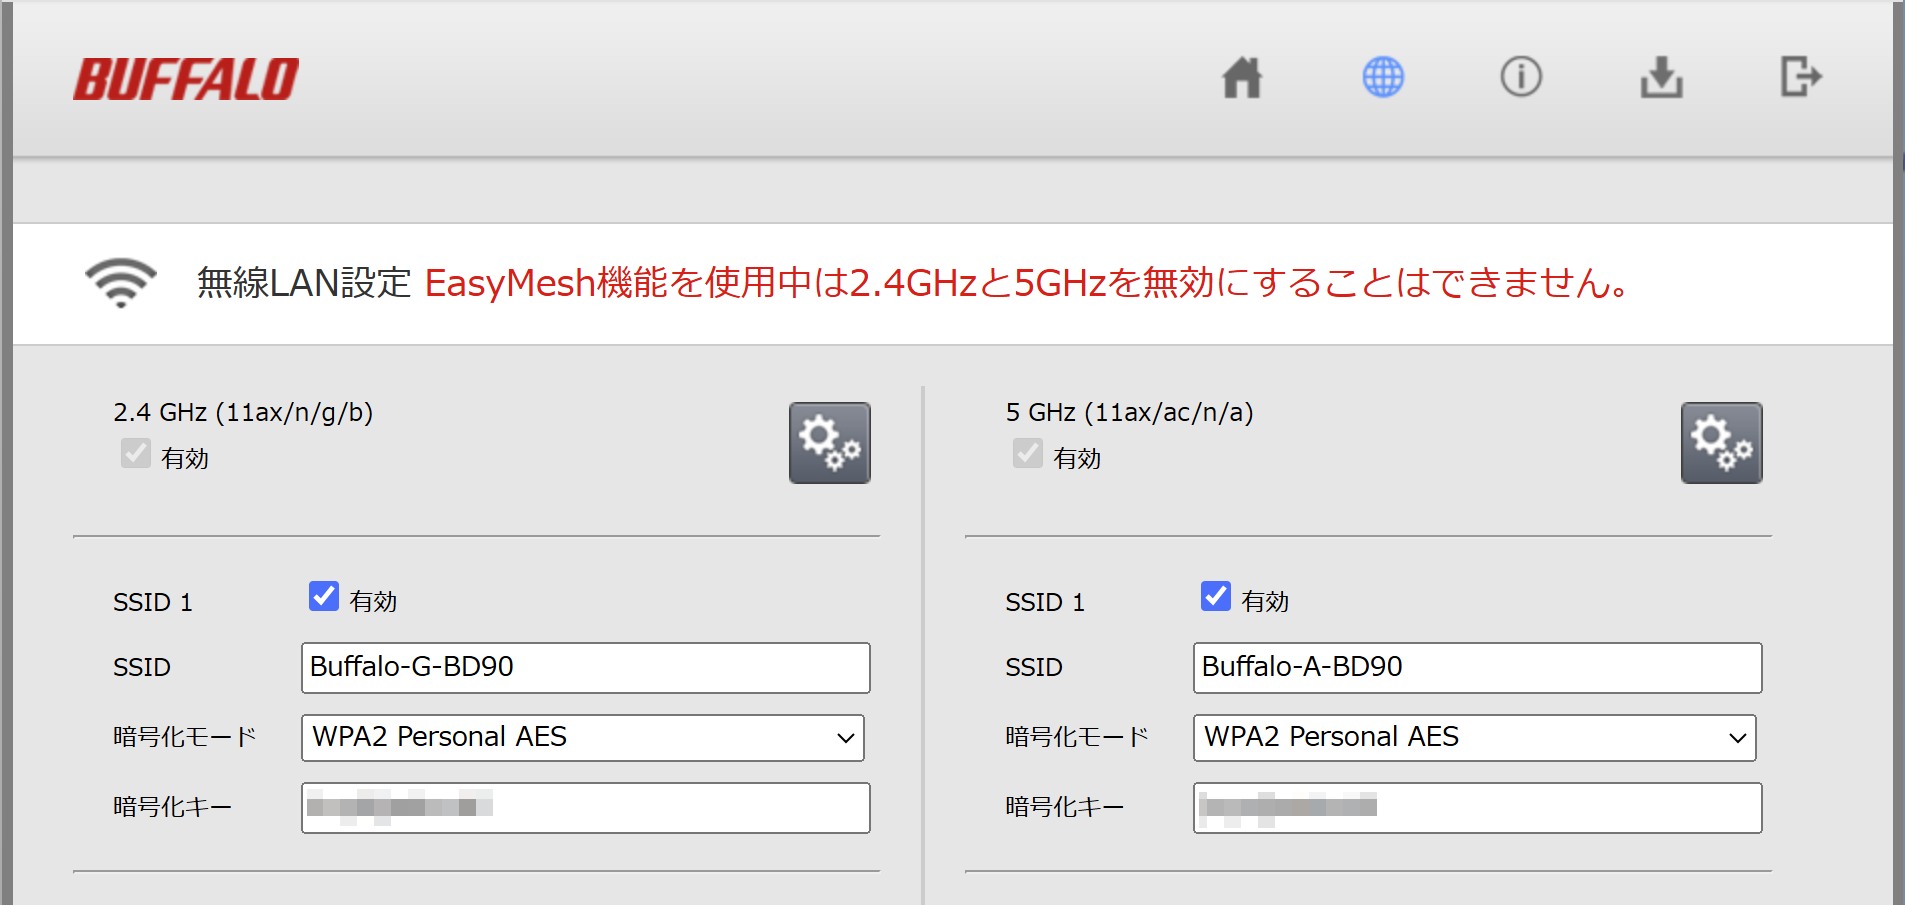
Task: Open 2.4 GHz advanced settings gear button
Action: click(x=830, y=443)
